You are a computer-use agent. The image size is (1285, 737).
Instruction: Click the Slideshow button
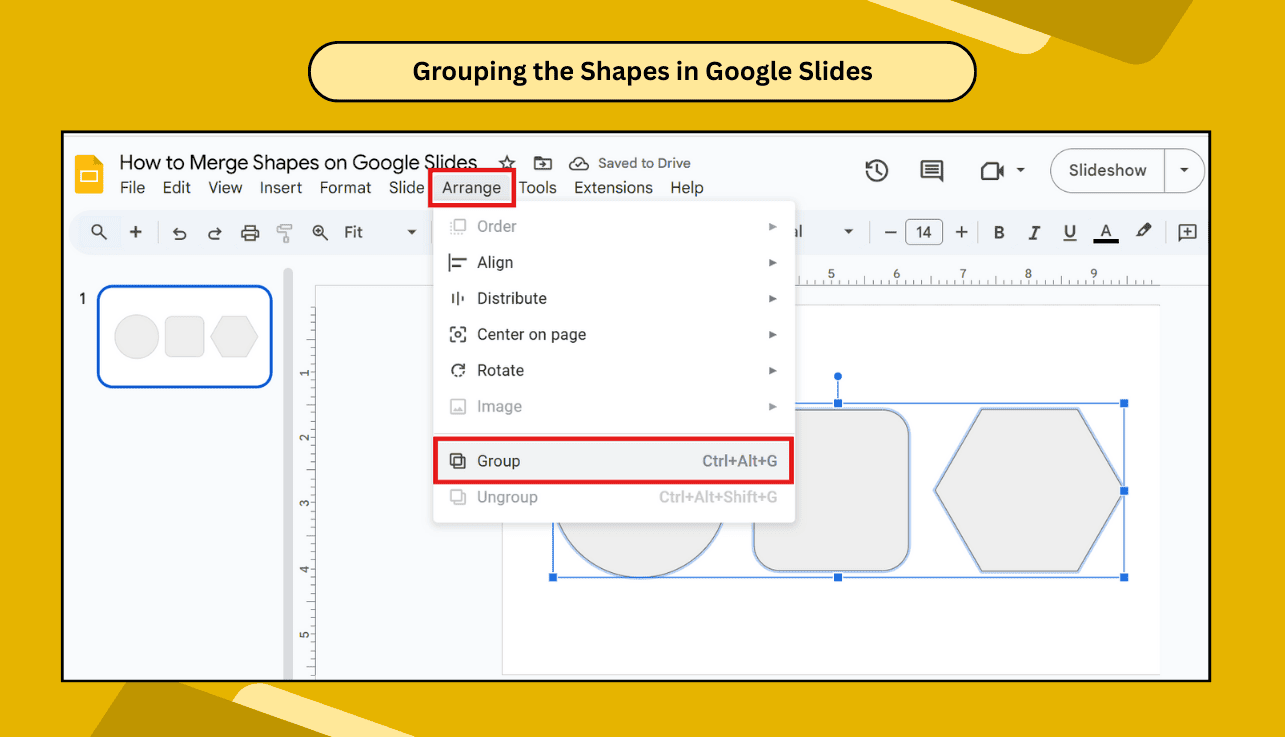tap(1106, 170)
